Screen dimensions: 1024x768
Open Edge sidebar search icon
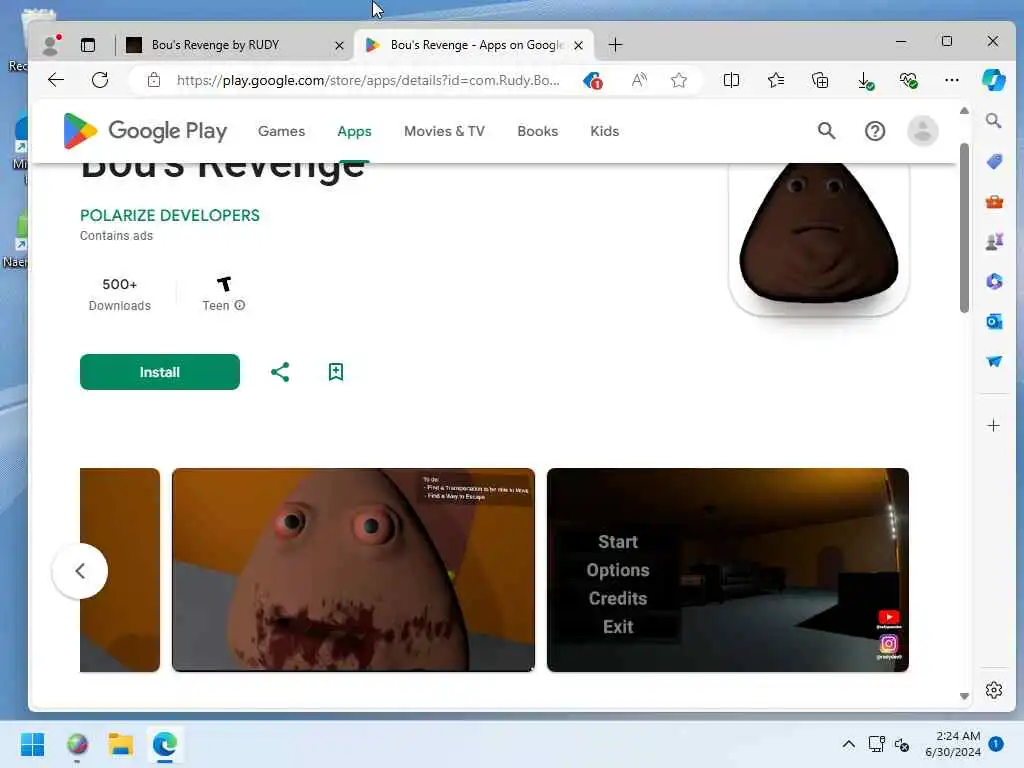[x=993, y=121]
